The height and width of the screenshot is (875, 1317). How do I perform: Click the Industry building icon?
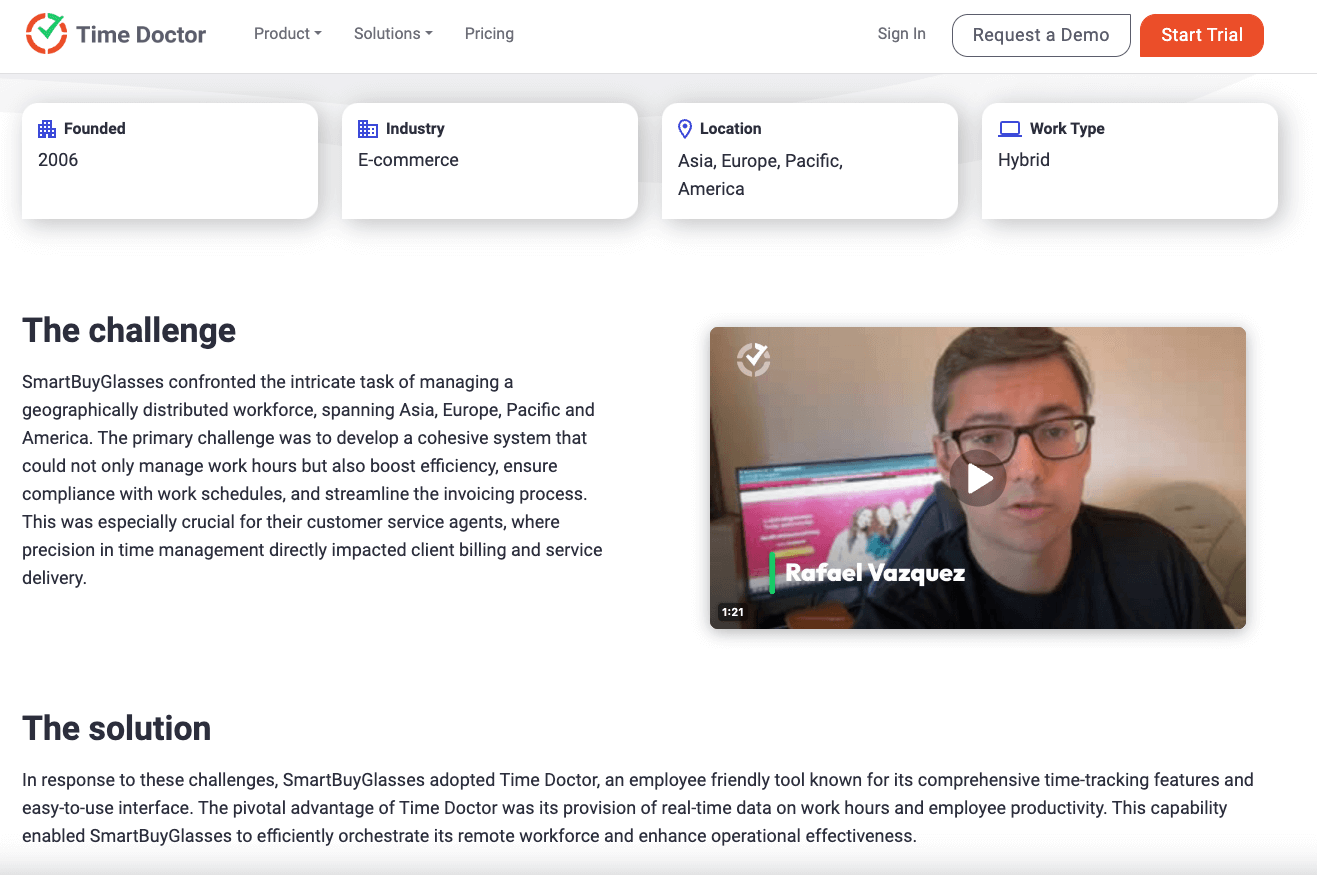(x=366, y=128)
